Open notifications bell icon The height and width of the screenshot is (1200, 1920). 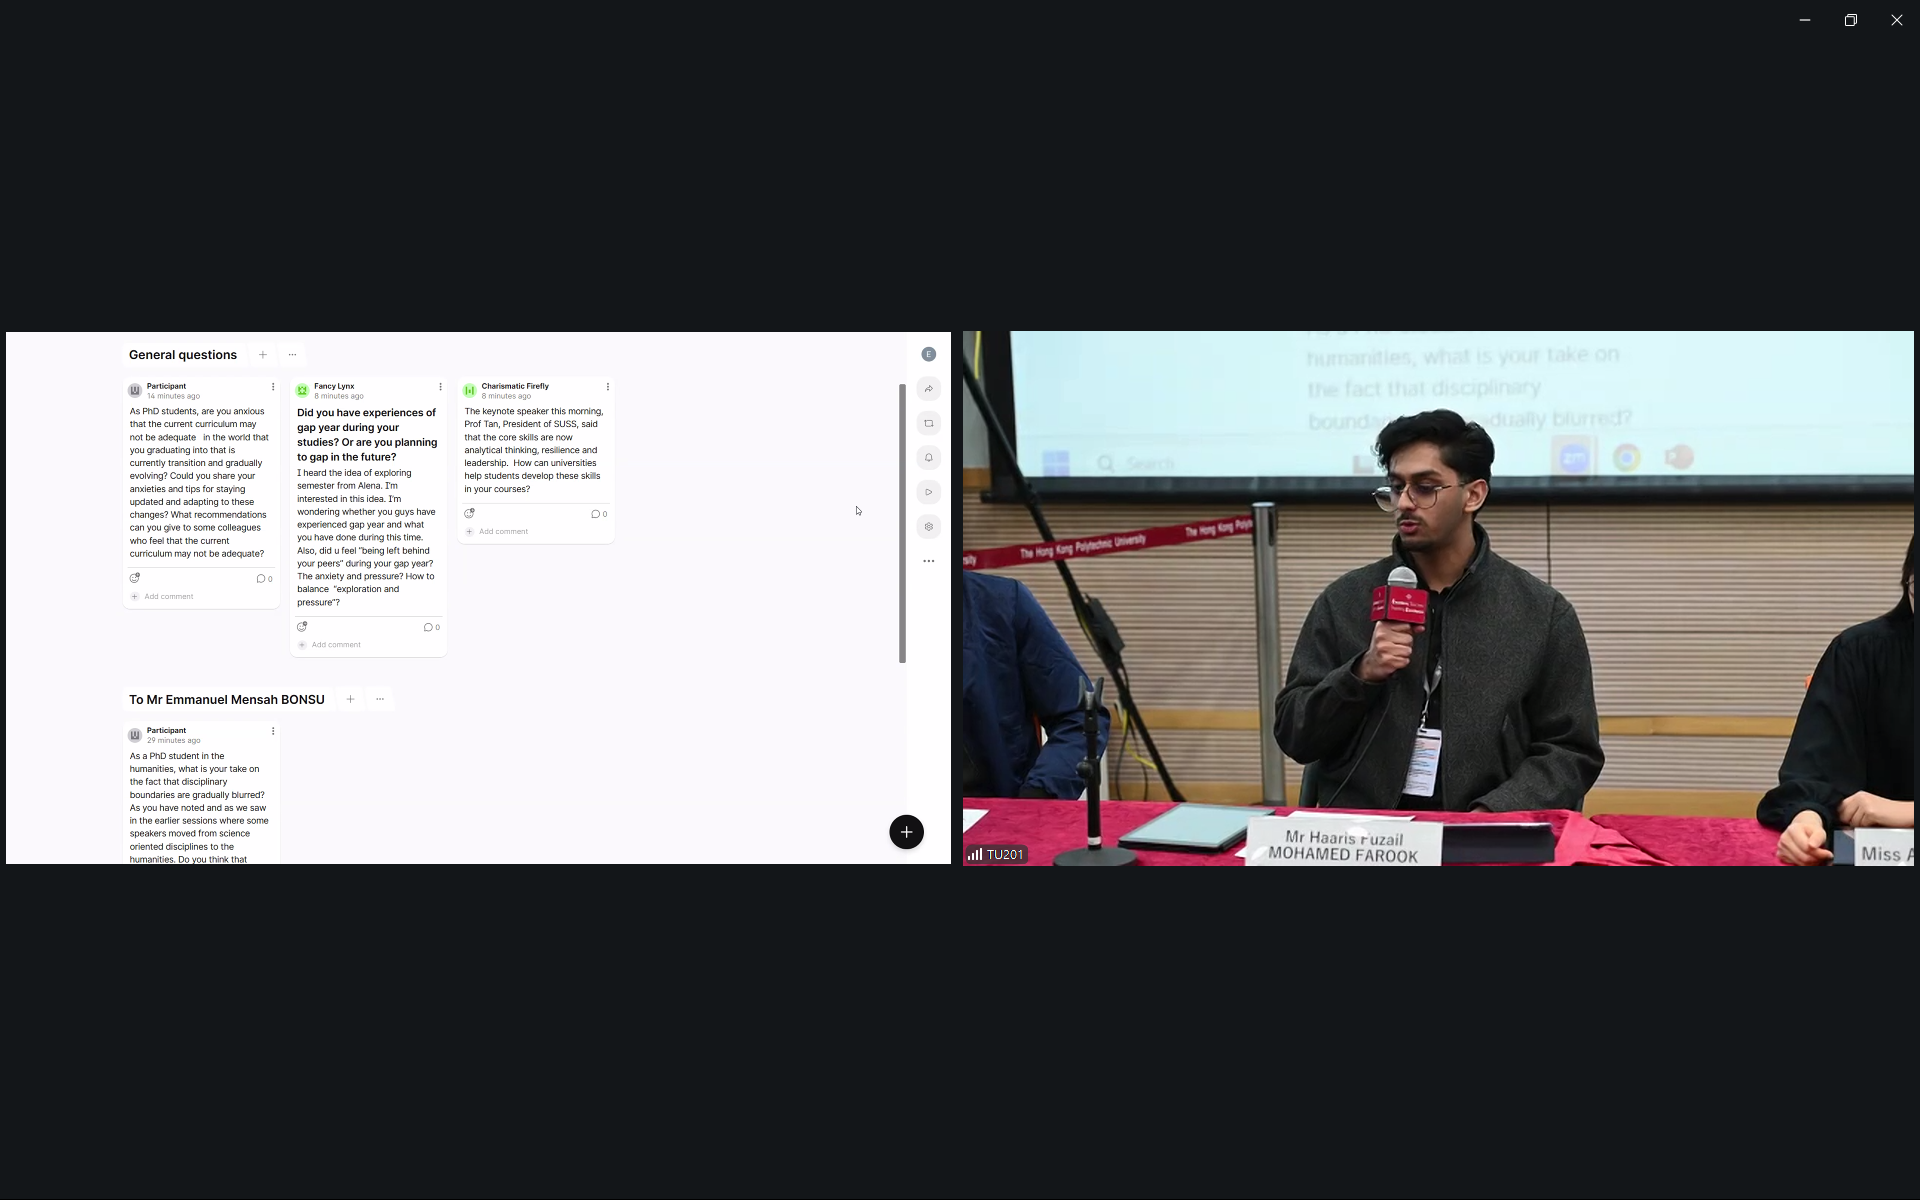coord(928,458)
